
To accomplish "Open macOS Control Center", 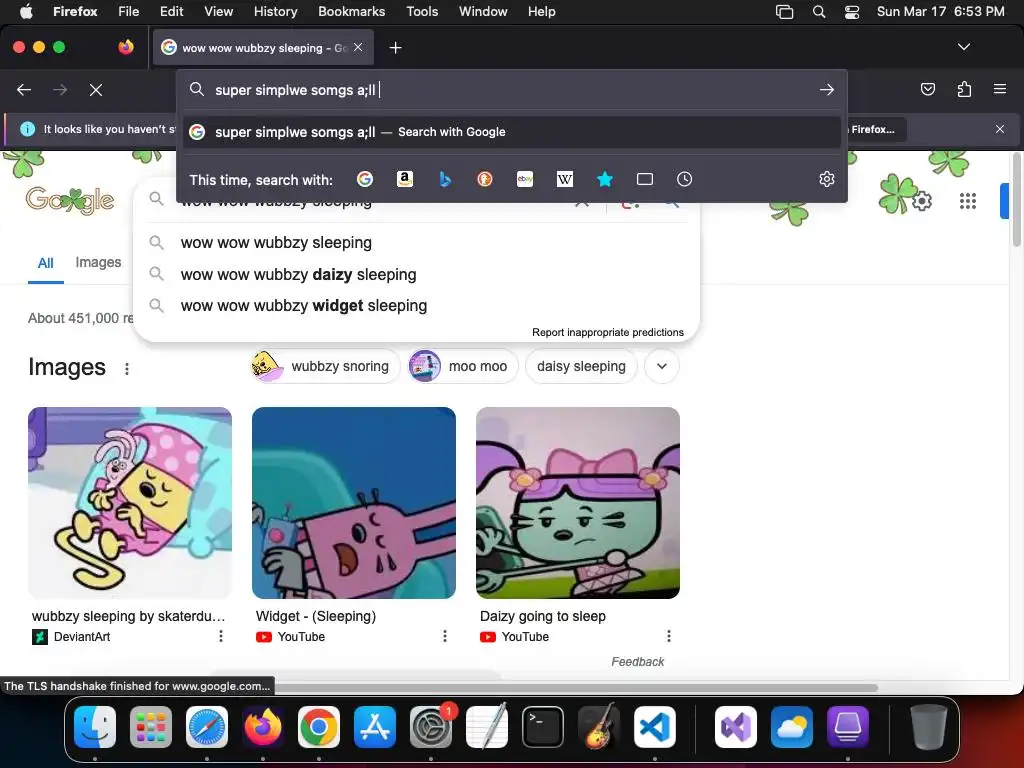I will tap(852, 12).
